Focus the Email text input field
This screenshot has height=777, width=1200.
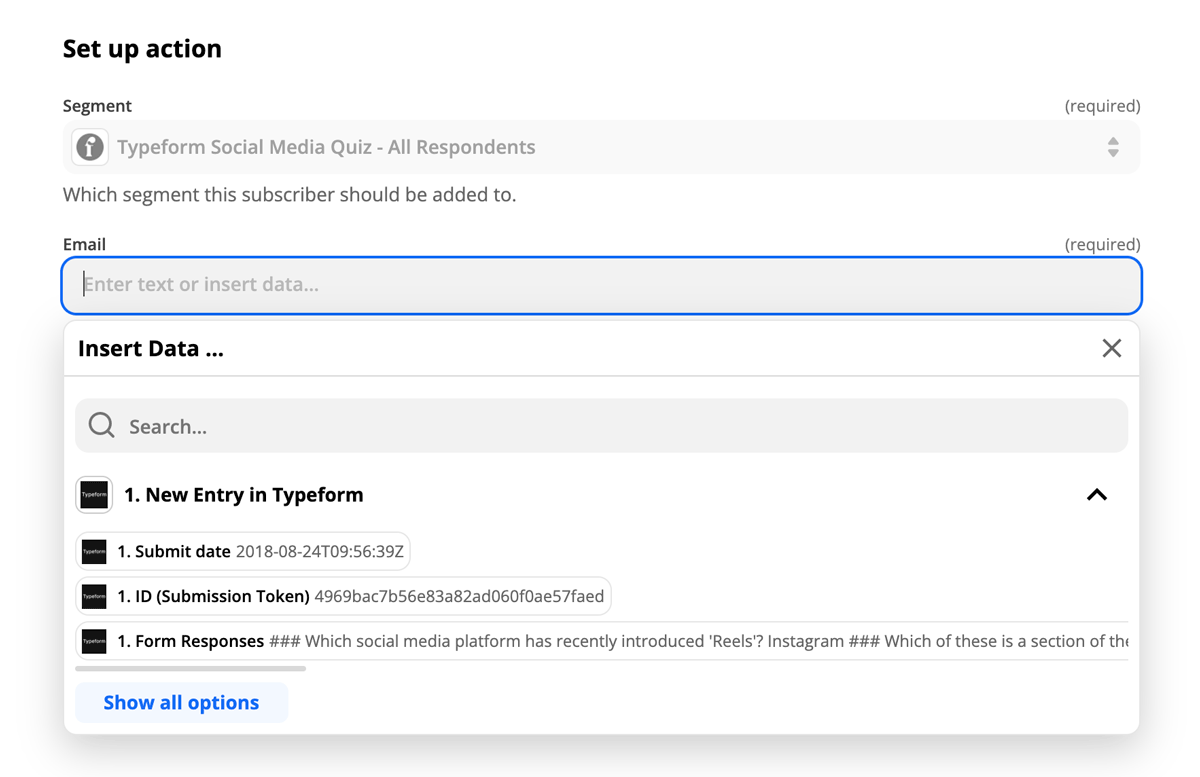tap(600, 285)
